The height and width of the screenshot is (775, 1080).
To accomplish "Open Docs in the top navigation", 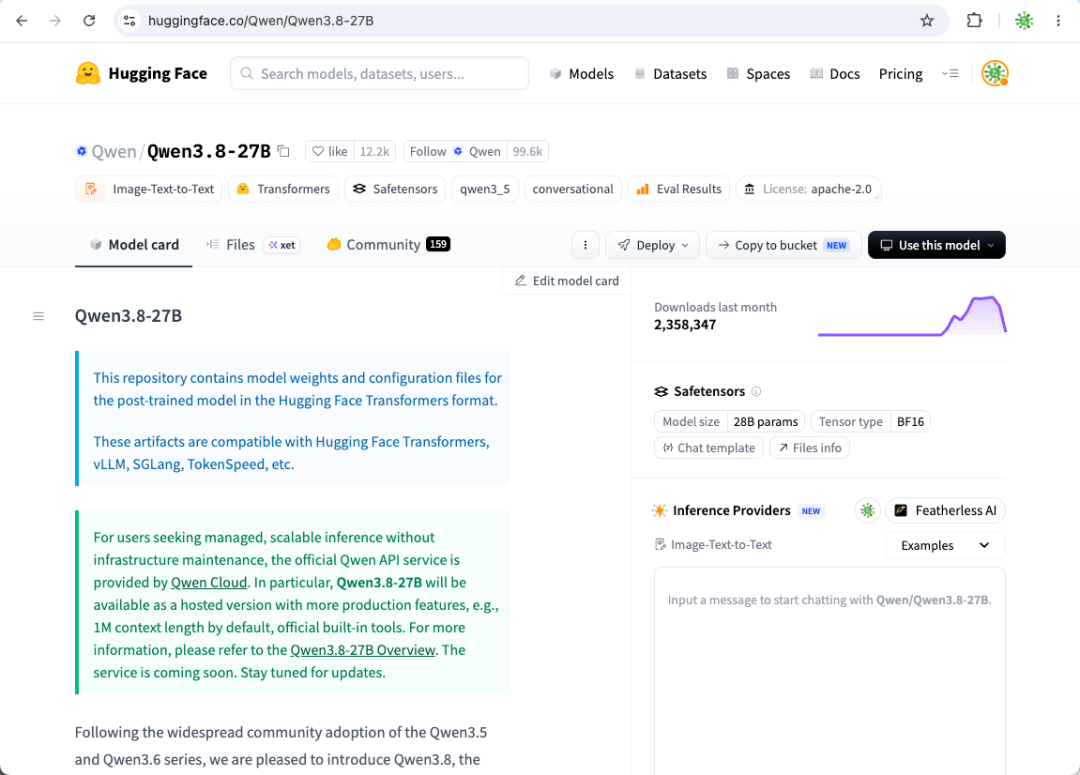I will point(835,74).
